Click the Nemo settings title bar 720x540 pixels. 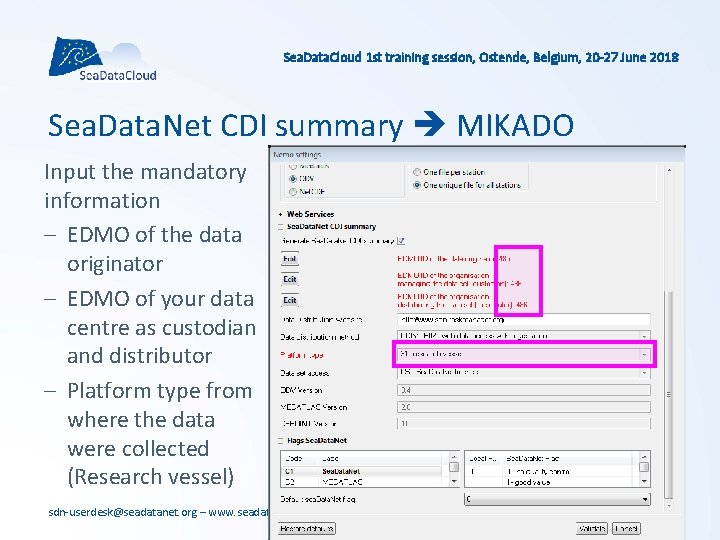477,155
